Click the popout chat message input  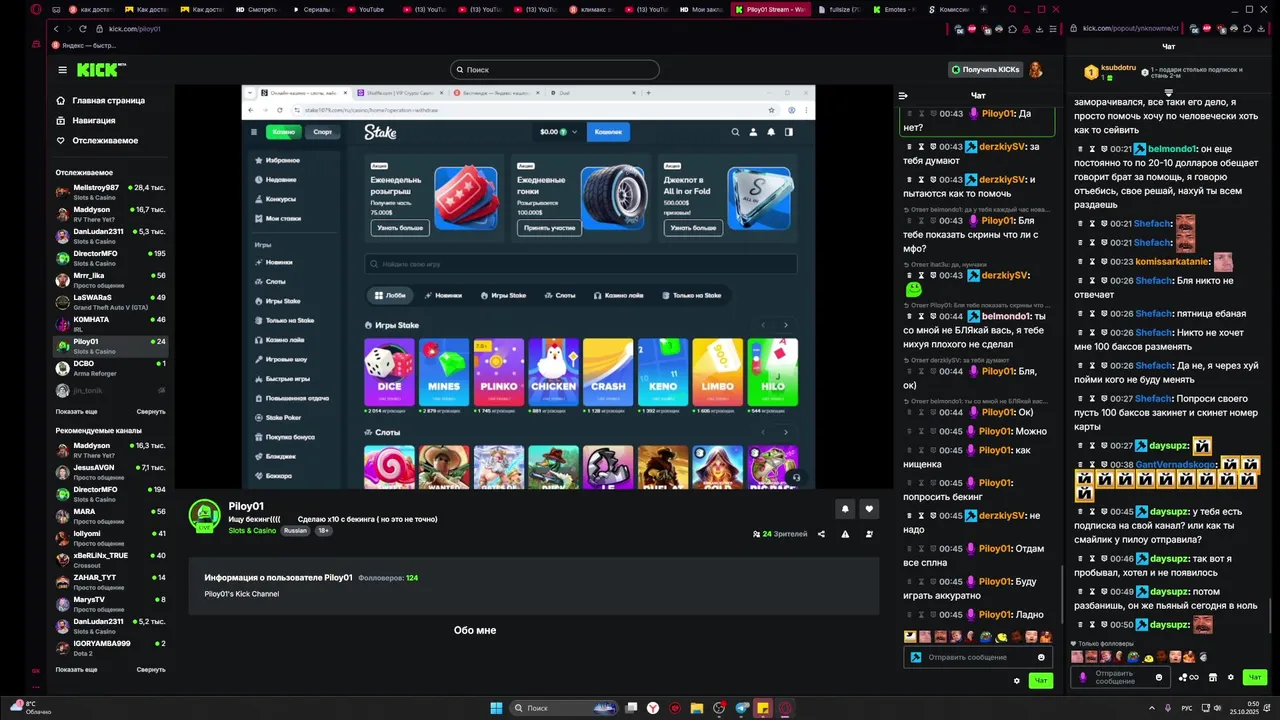[1119, 677]
